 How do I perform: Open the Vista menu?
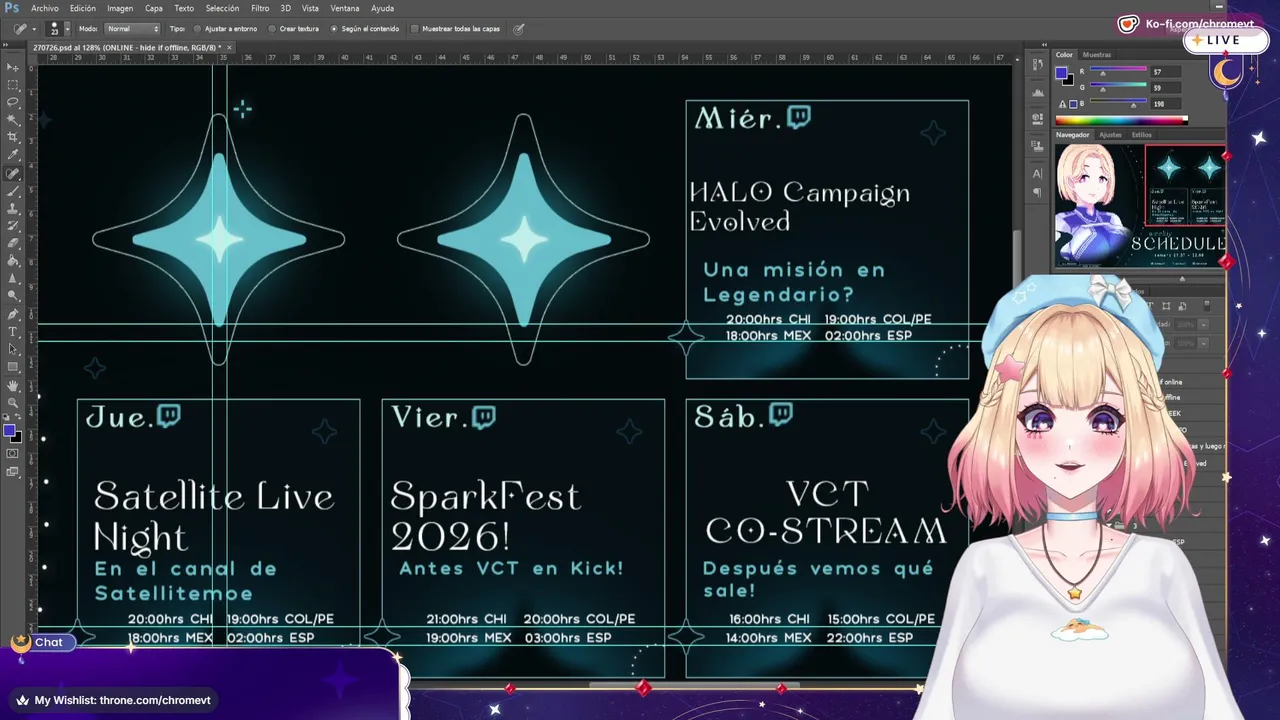pos(310,8)
